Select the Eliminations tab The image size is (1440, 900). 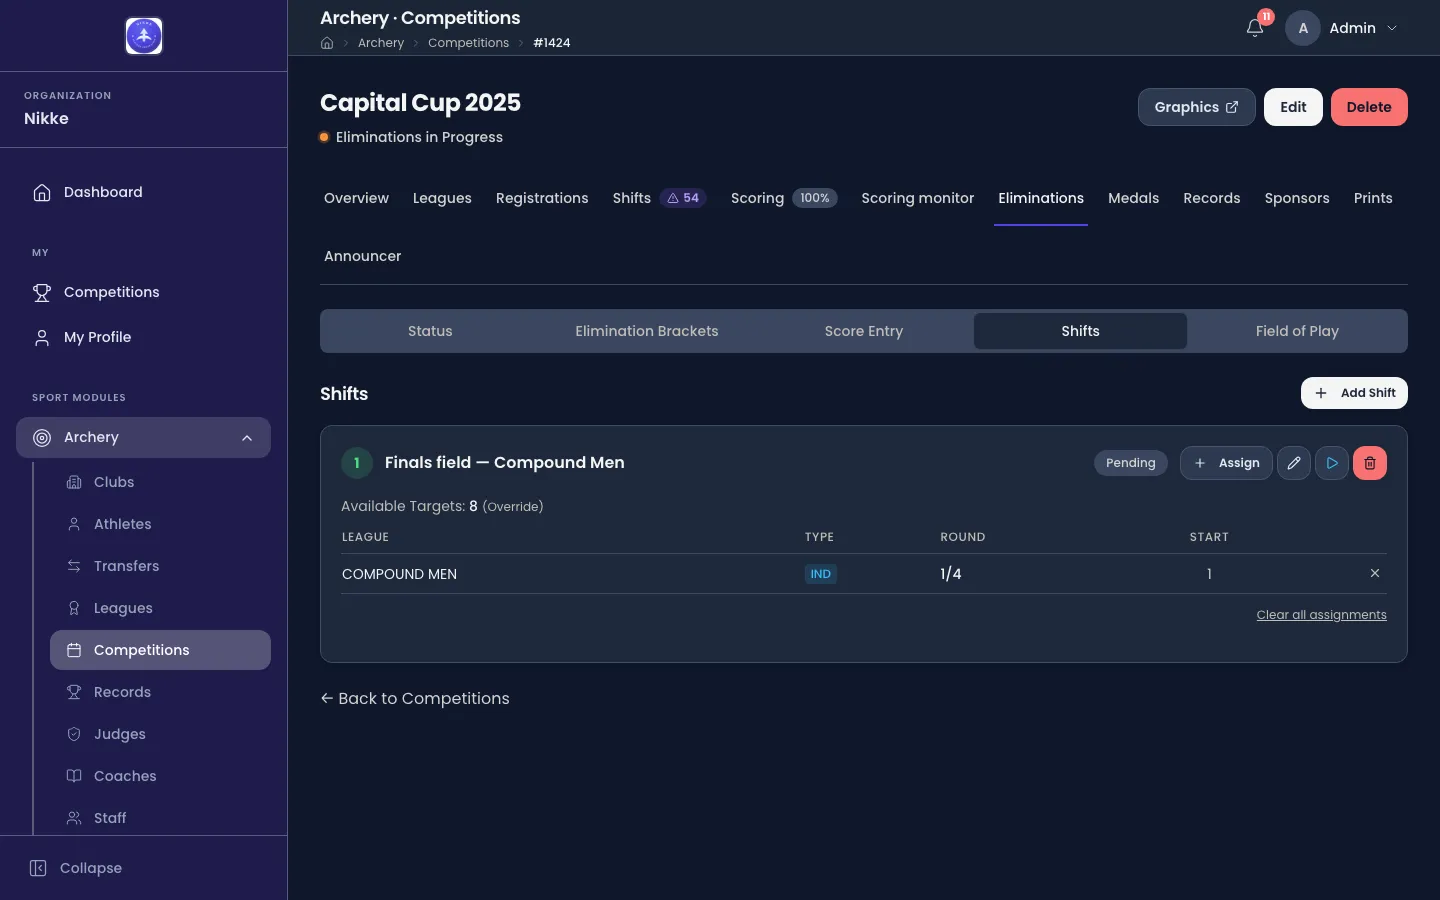[1041, 198]
